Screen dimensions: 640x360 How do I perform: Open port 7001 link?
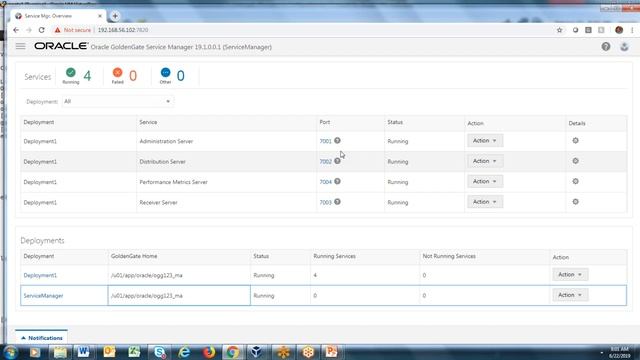[325, 141]
